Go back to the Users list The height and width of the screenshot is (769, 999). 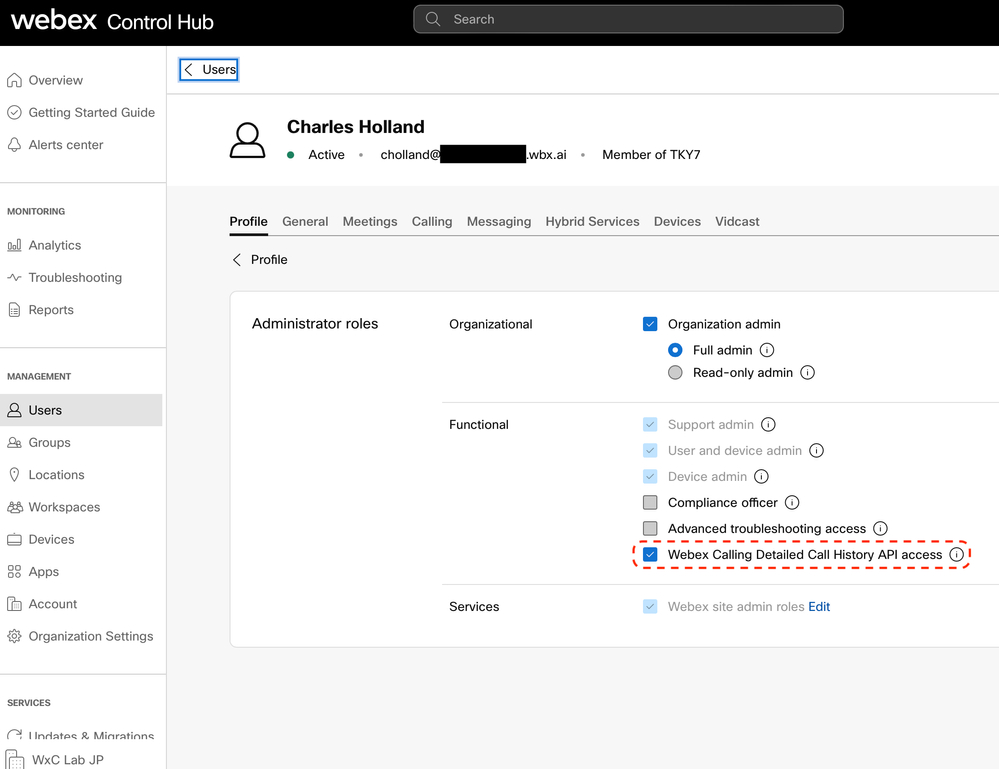(x=209, y=69)
